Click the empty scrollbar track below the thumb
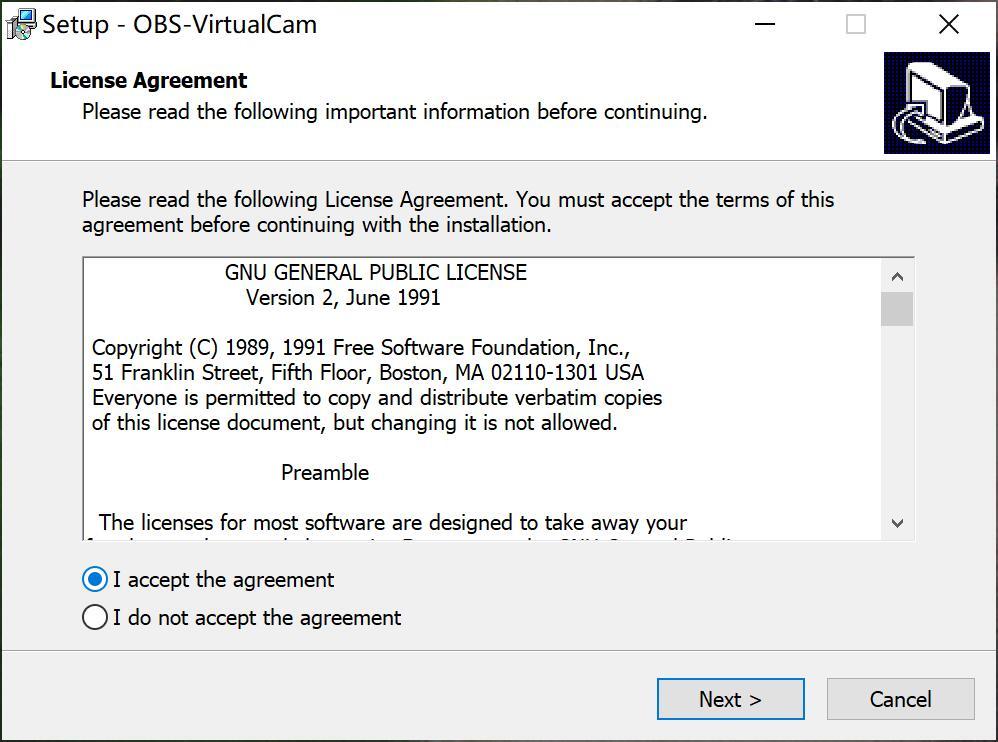The height and width of the screenshot is (742, 998). tap(897, 417)
